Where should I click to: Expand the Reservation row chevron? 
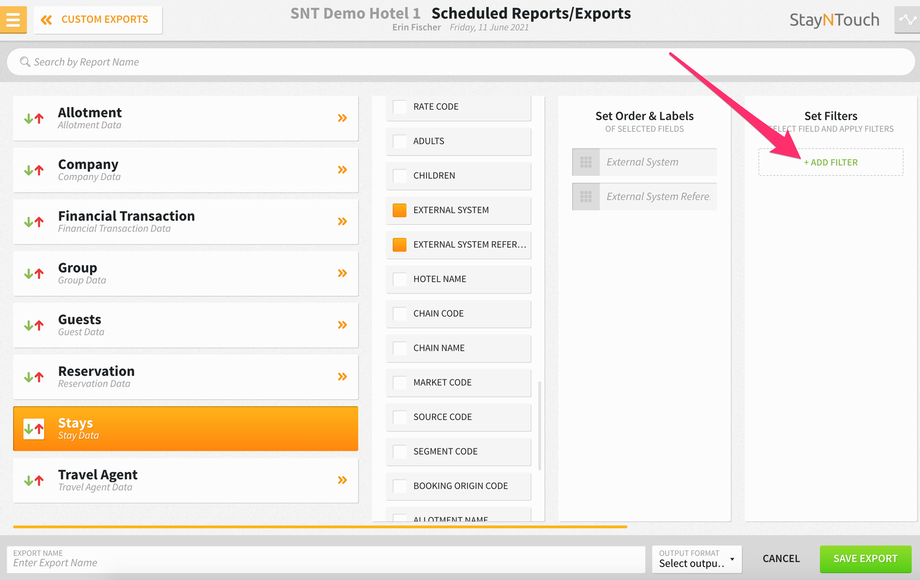tap(342, 376)
